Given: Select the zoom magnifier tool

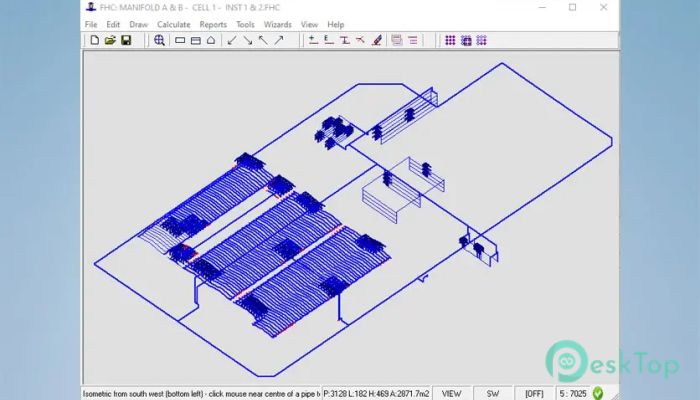Looking at the screenshot, I should 159,41.
